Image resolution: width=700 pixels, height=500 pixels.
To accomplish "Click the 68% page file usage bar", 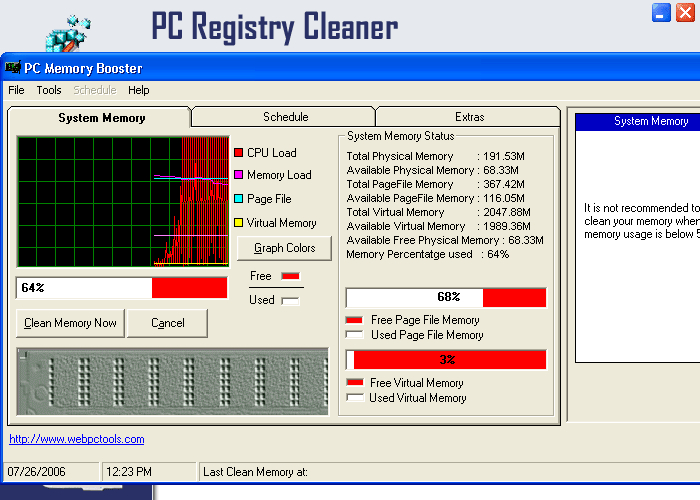I will tap(446, 298).
